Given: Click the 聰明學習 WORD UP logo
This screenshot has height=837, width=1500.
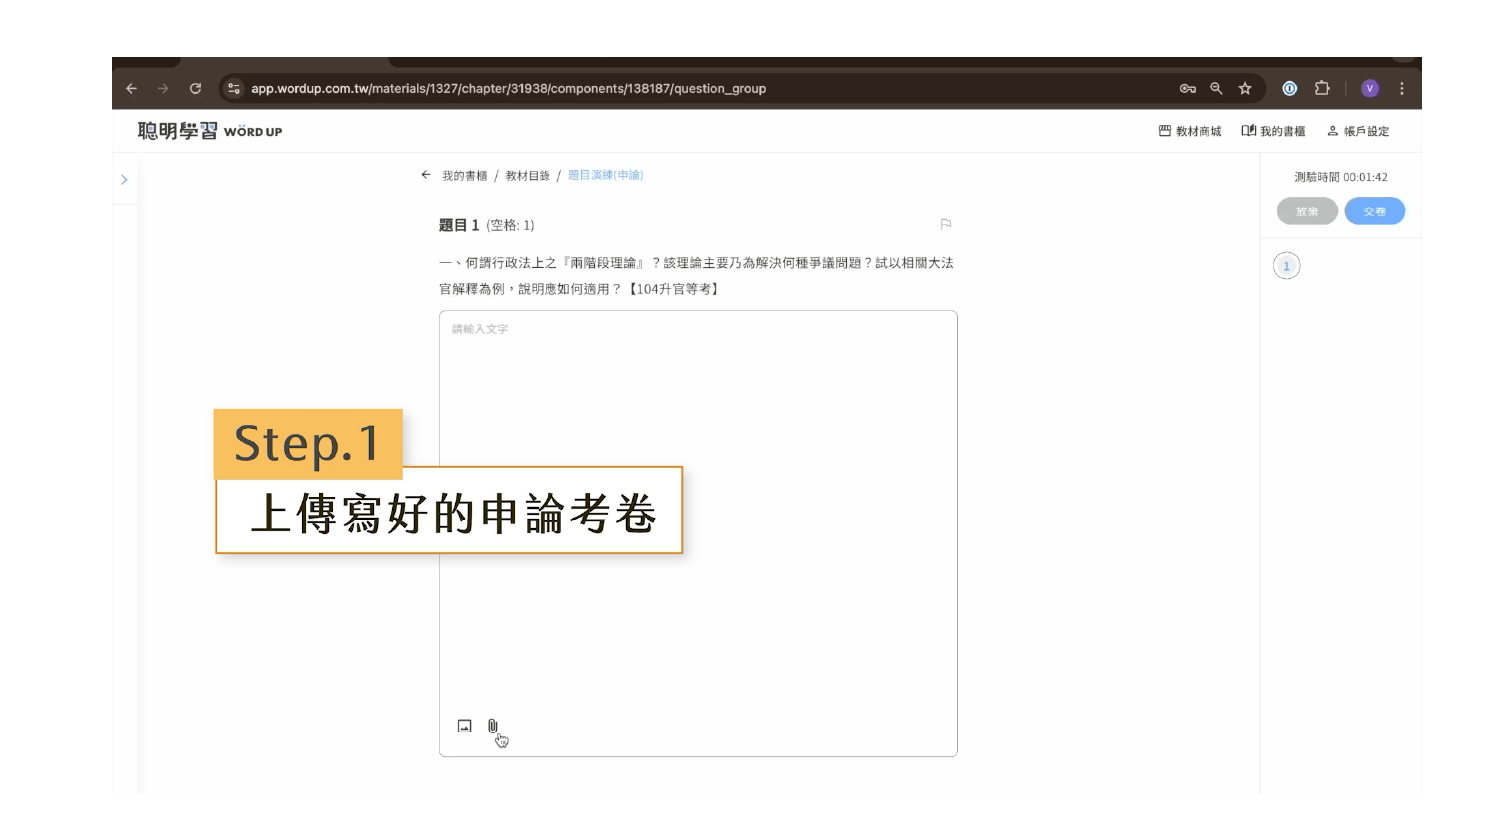Looking at the screenshot, I should click(x=210, y=131).
